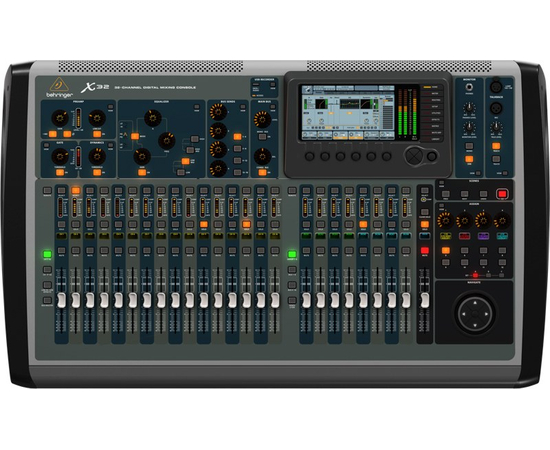Select Bus Sends bank 5-8 button
Image resolution: width=550 pixels, height=450 pixels.
click(237, 149)
